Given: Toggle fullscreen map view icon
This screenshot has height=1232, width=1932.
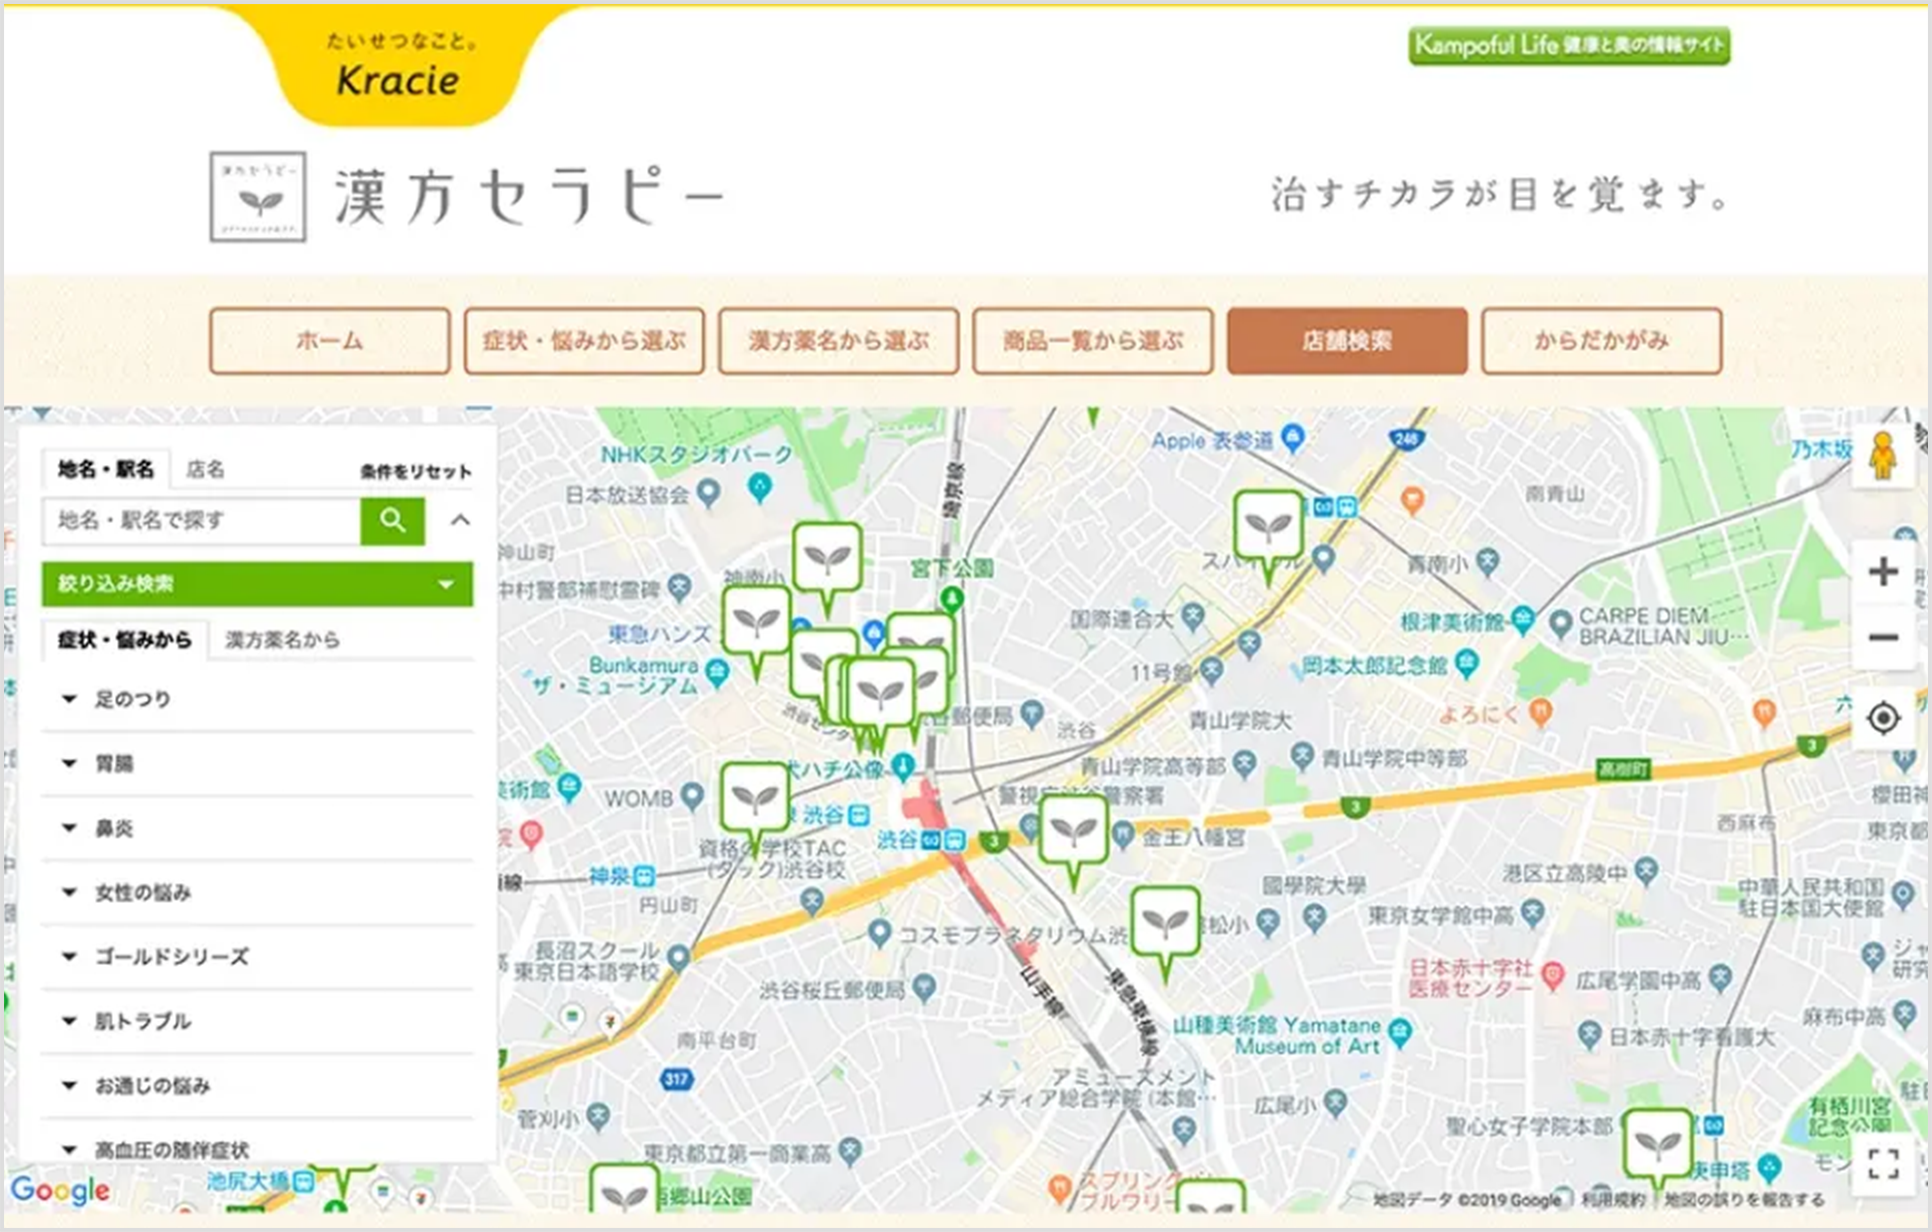Looking at the screenshot, I should tap(1883, 1164).
